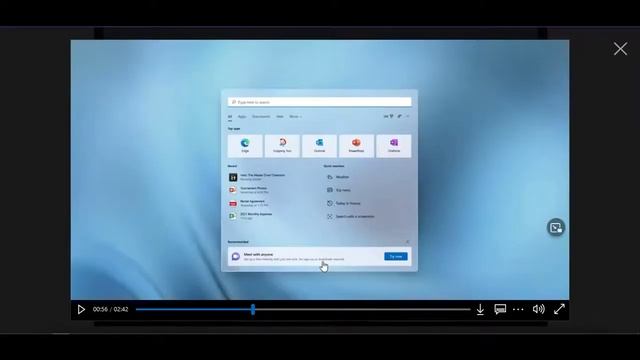Click the Weather quick search

tap(338, 177)
